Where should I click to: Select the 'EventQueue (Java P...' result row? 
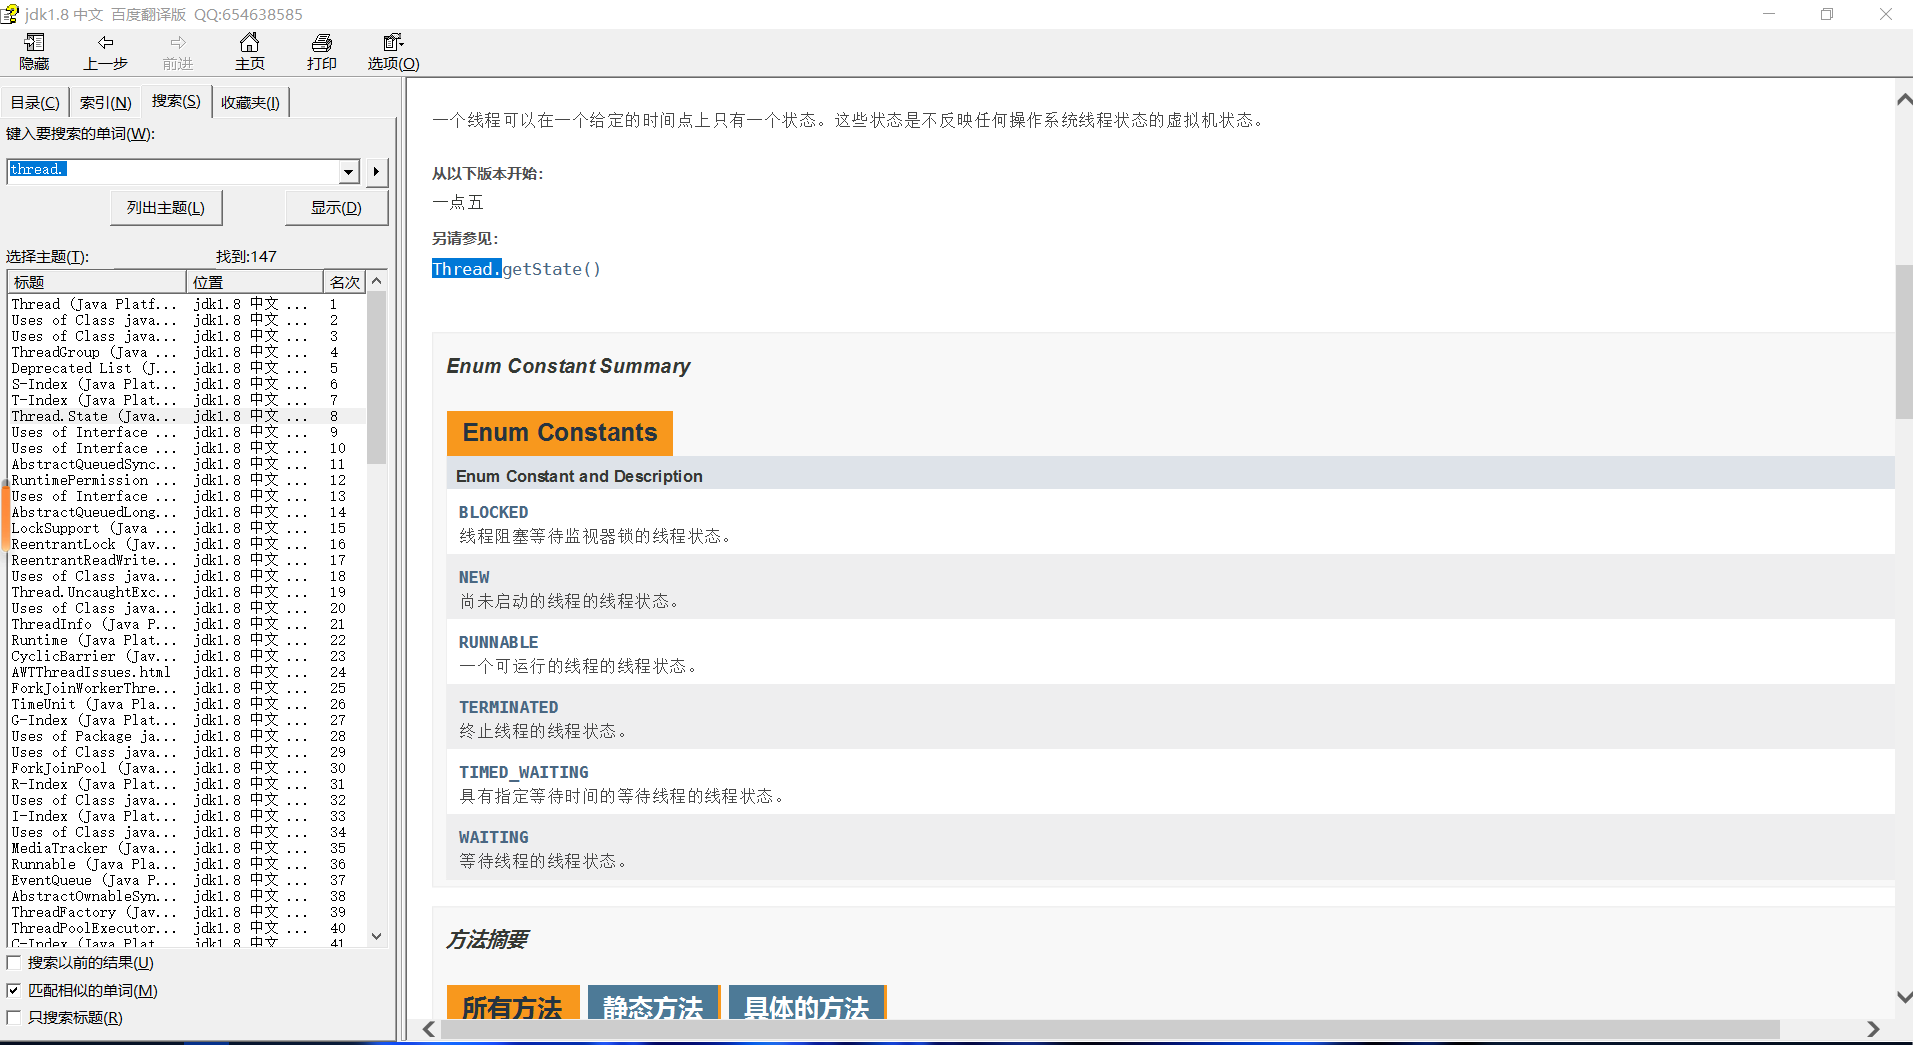(187, 880)
